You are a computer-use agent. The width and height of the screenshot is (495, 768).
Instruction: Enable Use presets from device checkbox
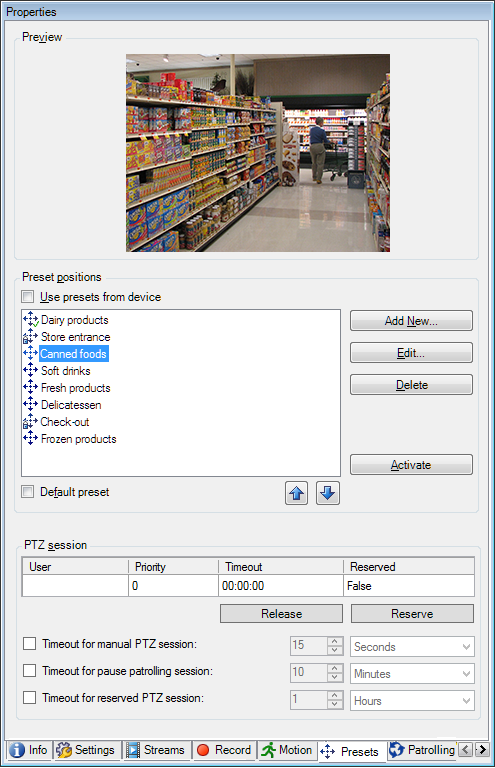[x=28, y=297]
